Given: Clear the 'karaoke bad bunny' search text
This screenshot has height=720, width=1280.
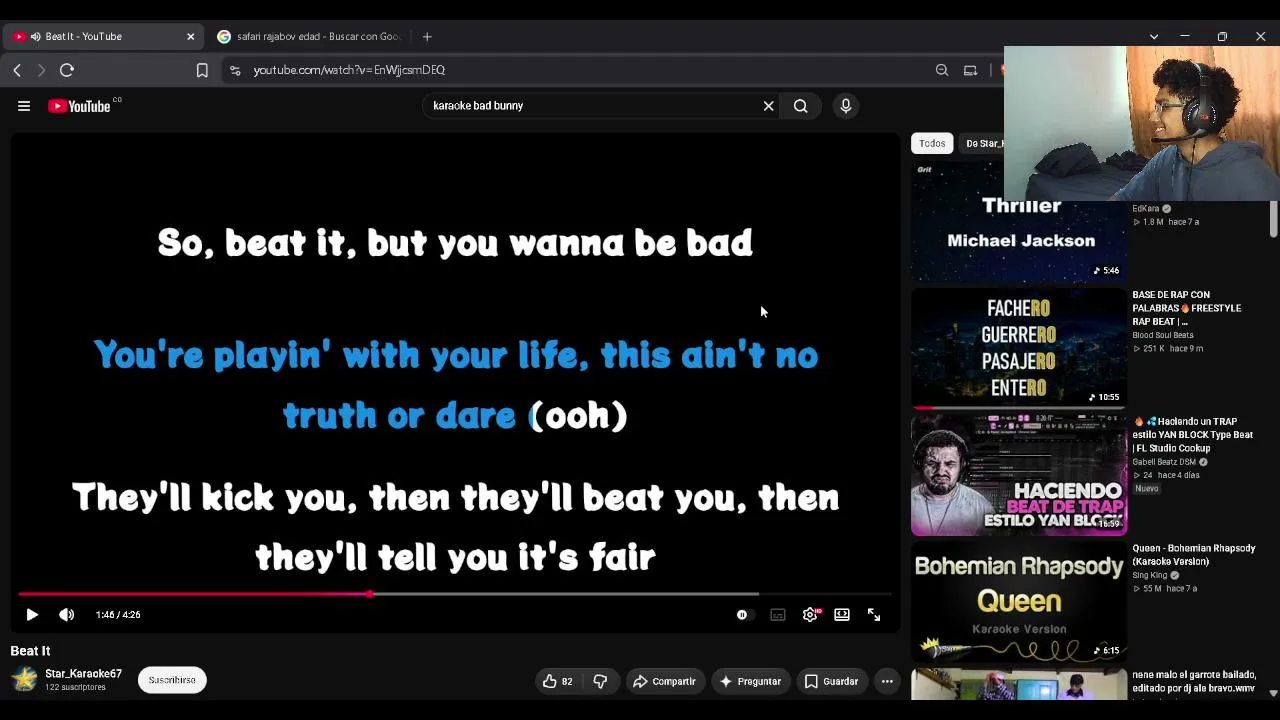Looking at the screenshot, I should pos(768,106).
